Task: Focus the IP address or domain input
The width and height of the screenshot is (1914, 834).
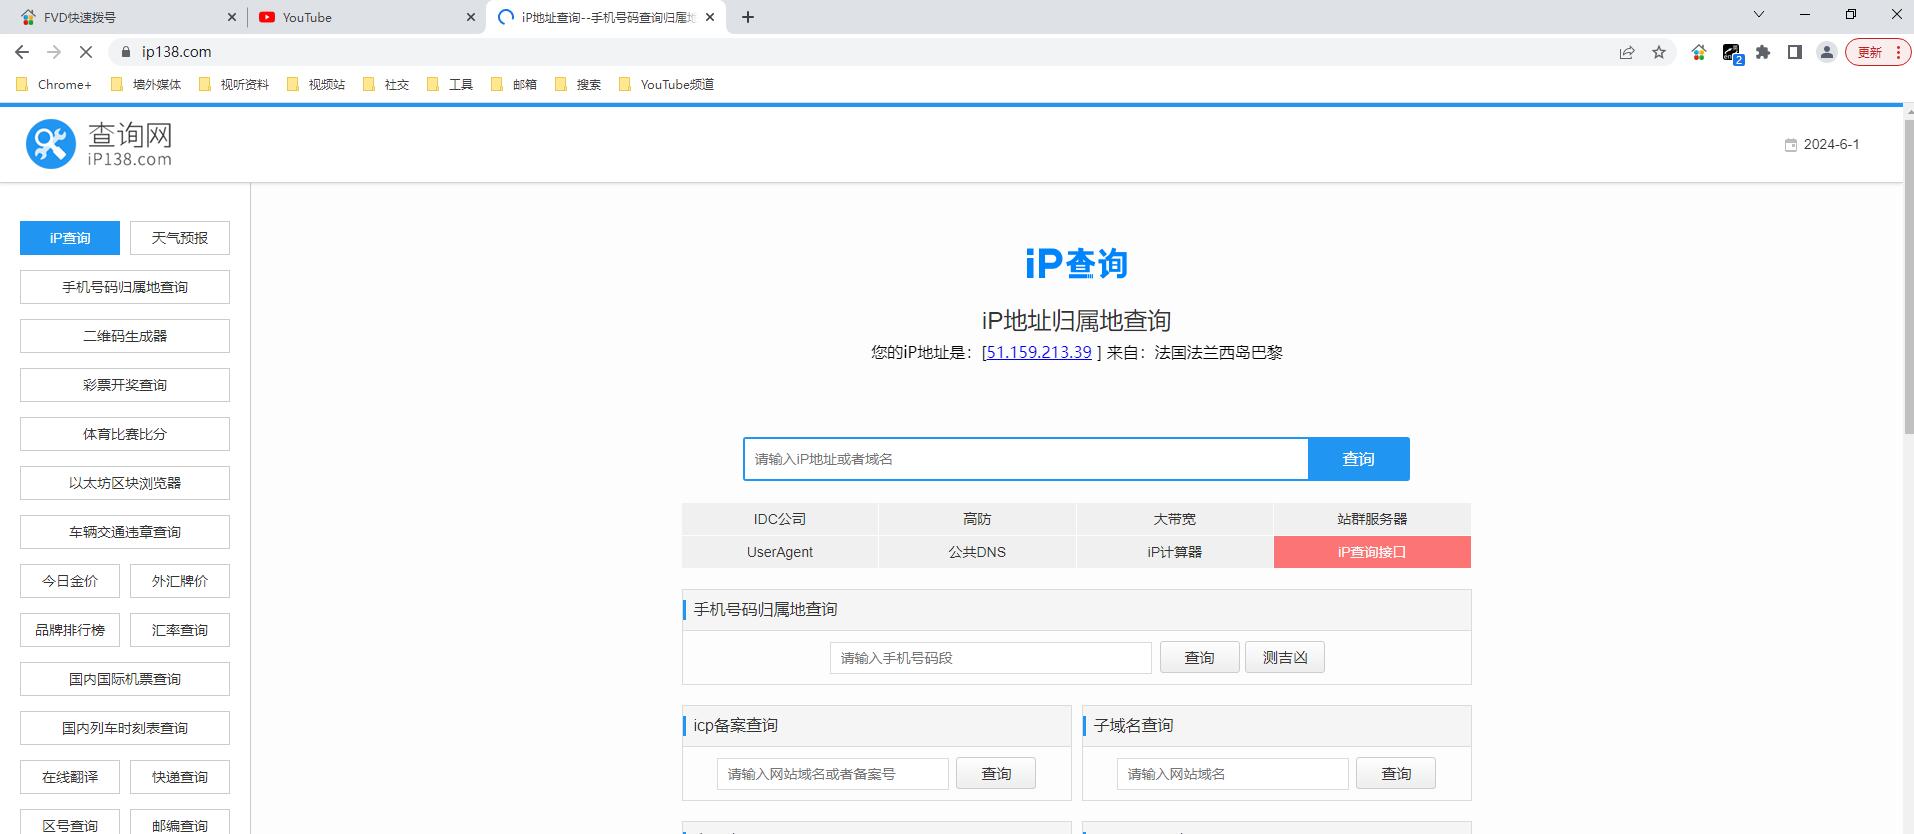Action: (x=1026, y=459)
